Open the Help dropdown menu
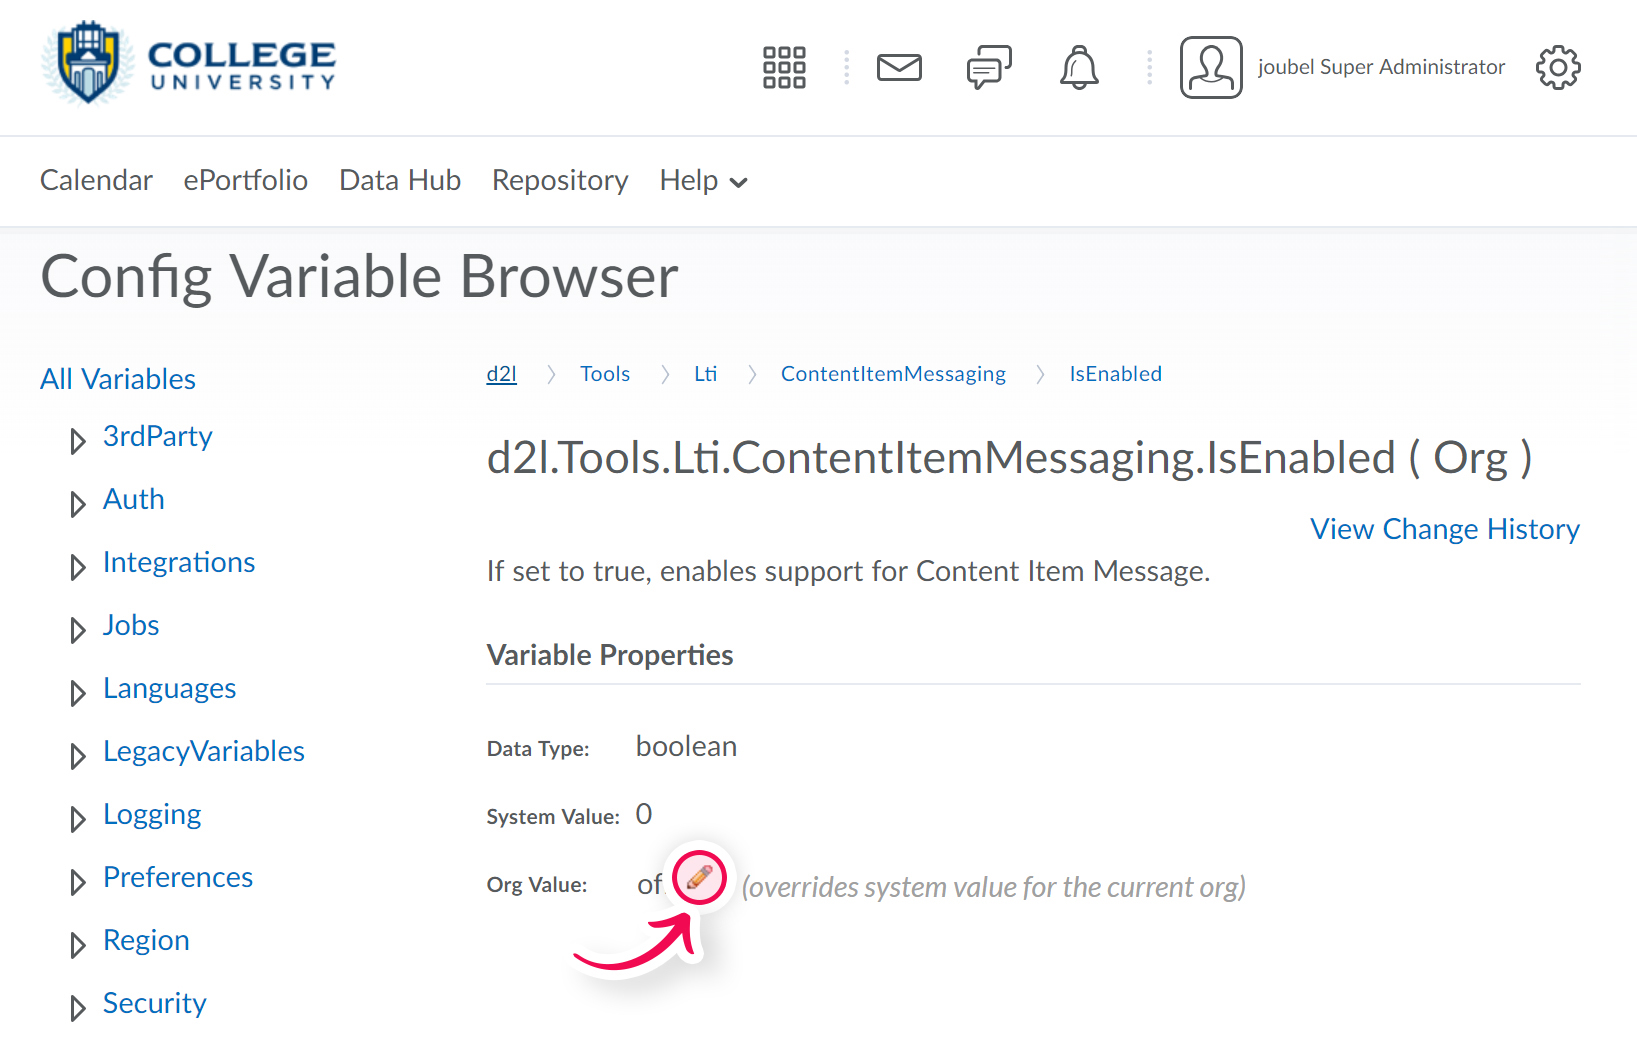The width and height of the screenshot is (1637, 1038). coord(703,181)
